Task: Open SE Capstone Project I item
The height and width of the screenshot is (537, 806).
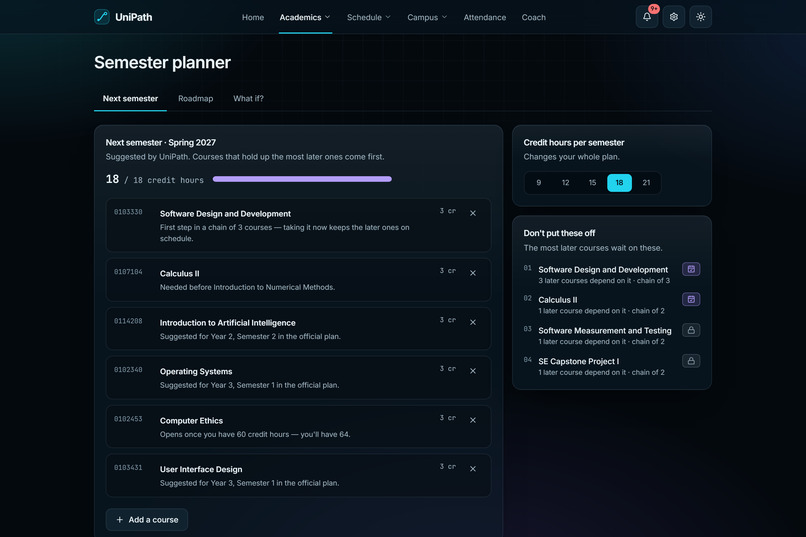Action: 578,361
